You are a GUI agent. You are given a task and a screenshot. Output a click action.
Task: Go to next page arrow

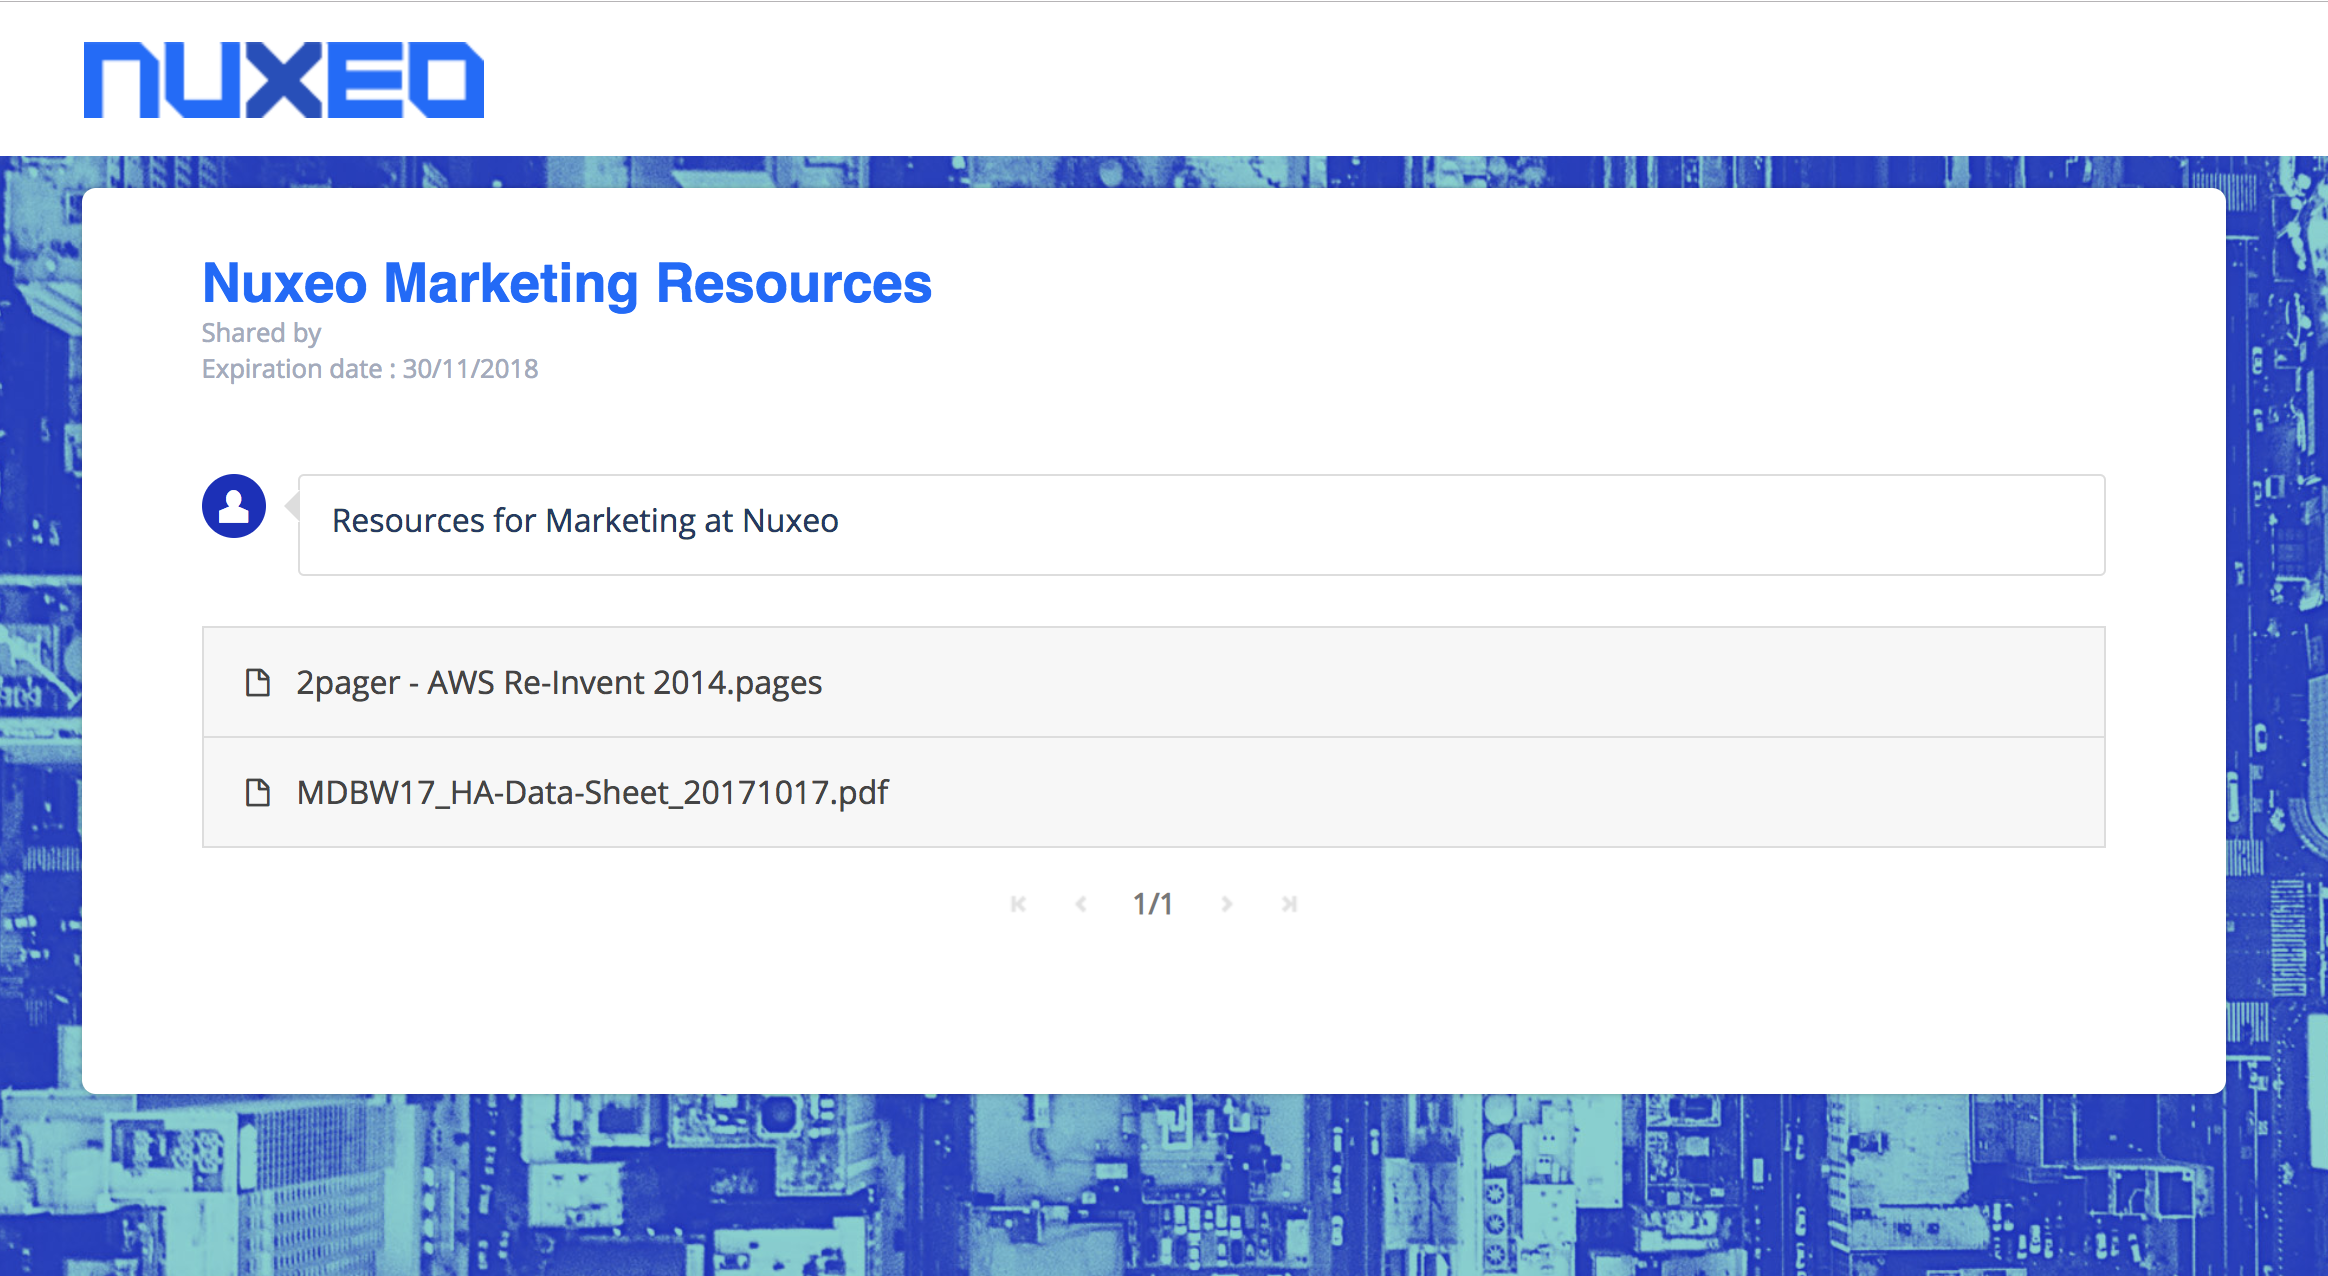pyautogui.click(x=1227, y=904)
